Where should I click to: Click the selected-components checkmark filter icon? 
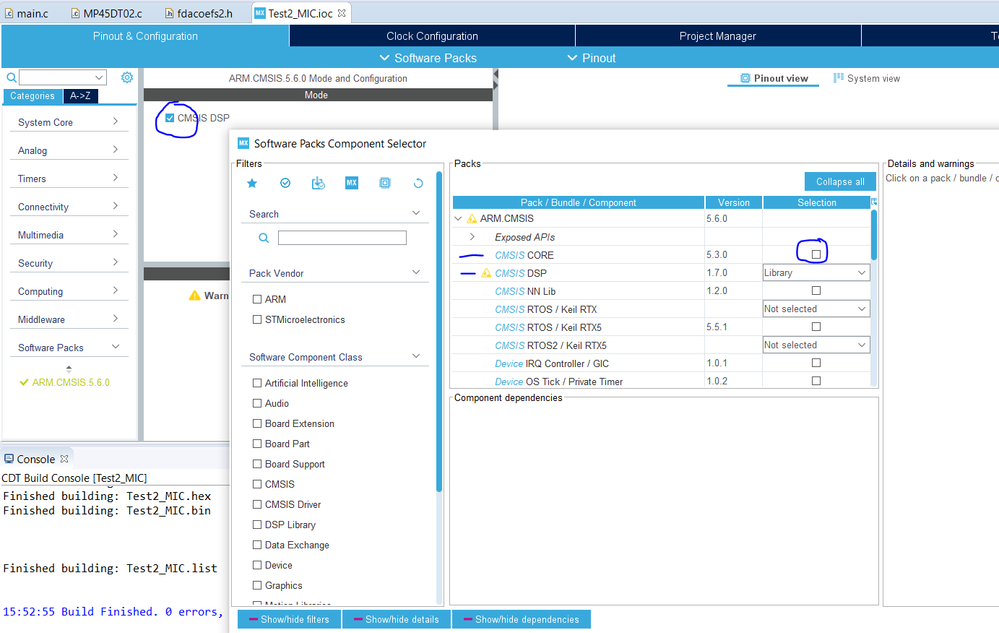(x=285, y=183)
